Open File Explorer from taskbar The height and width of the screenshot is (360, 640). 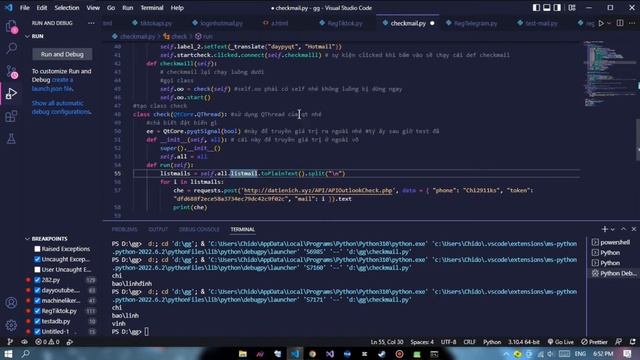tap(242, 353)
